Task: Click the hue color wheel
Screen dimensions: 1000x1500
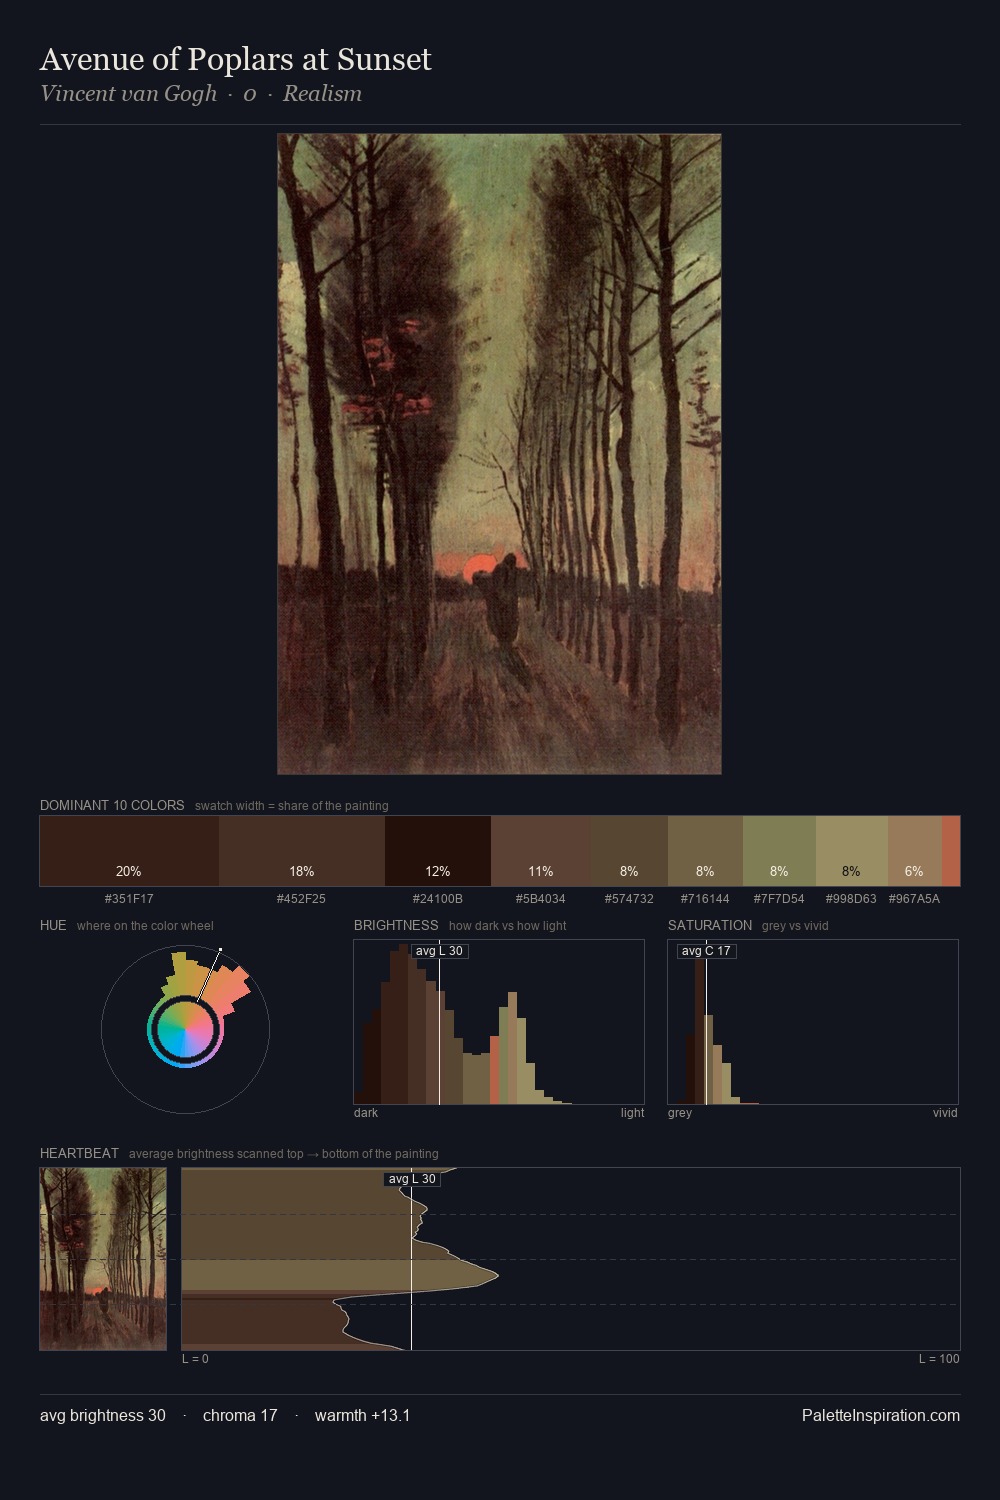Action: point(185,1029)
